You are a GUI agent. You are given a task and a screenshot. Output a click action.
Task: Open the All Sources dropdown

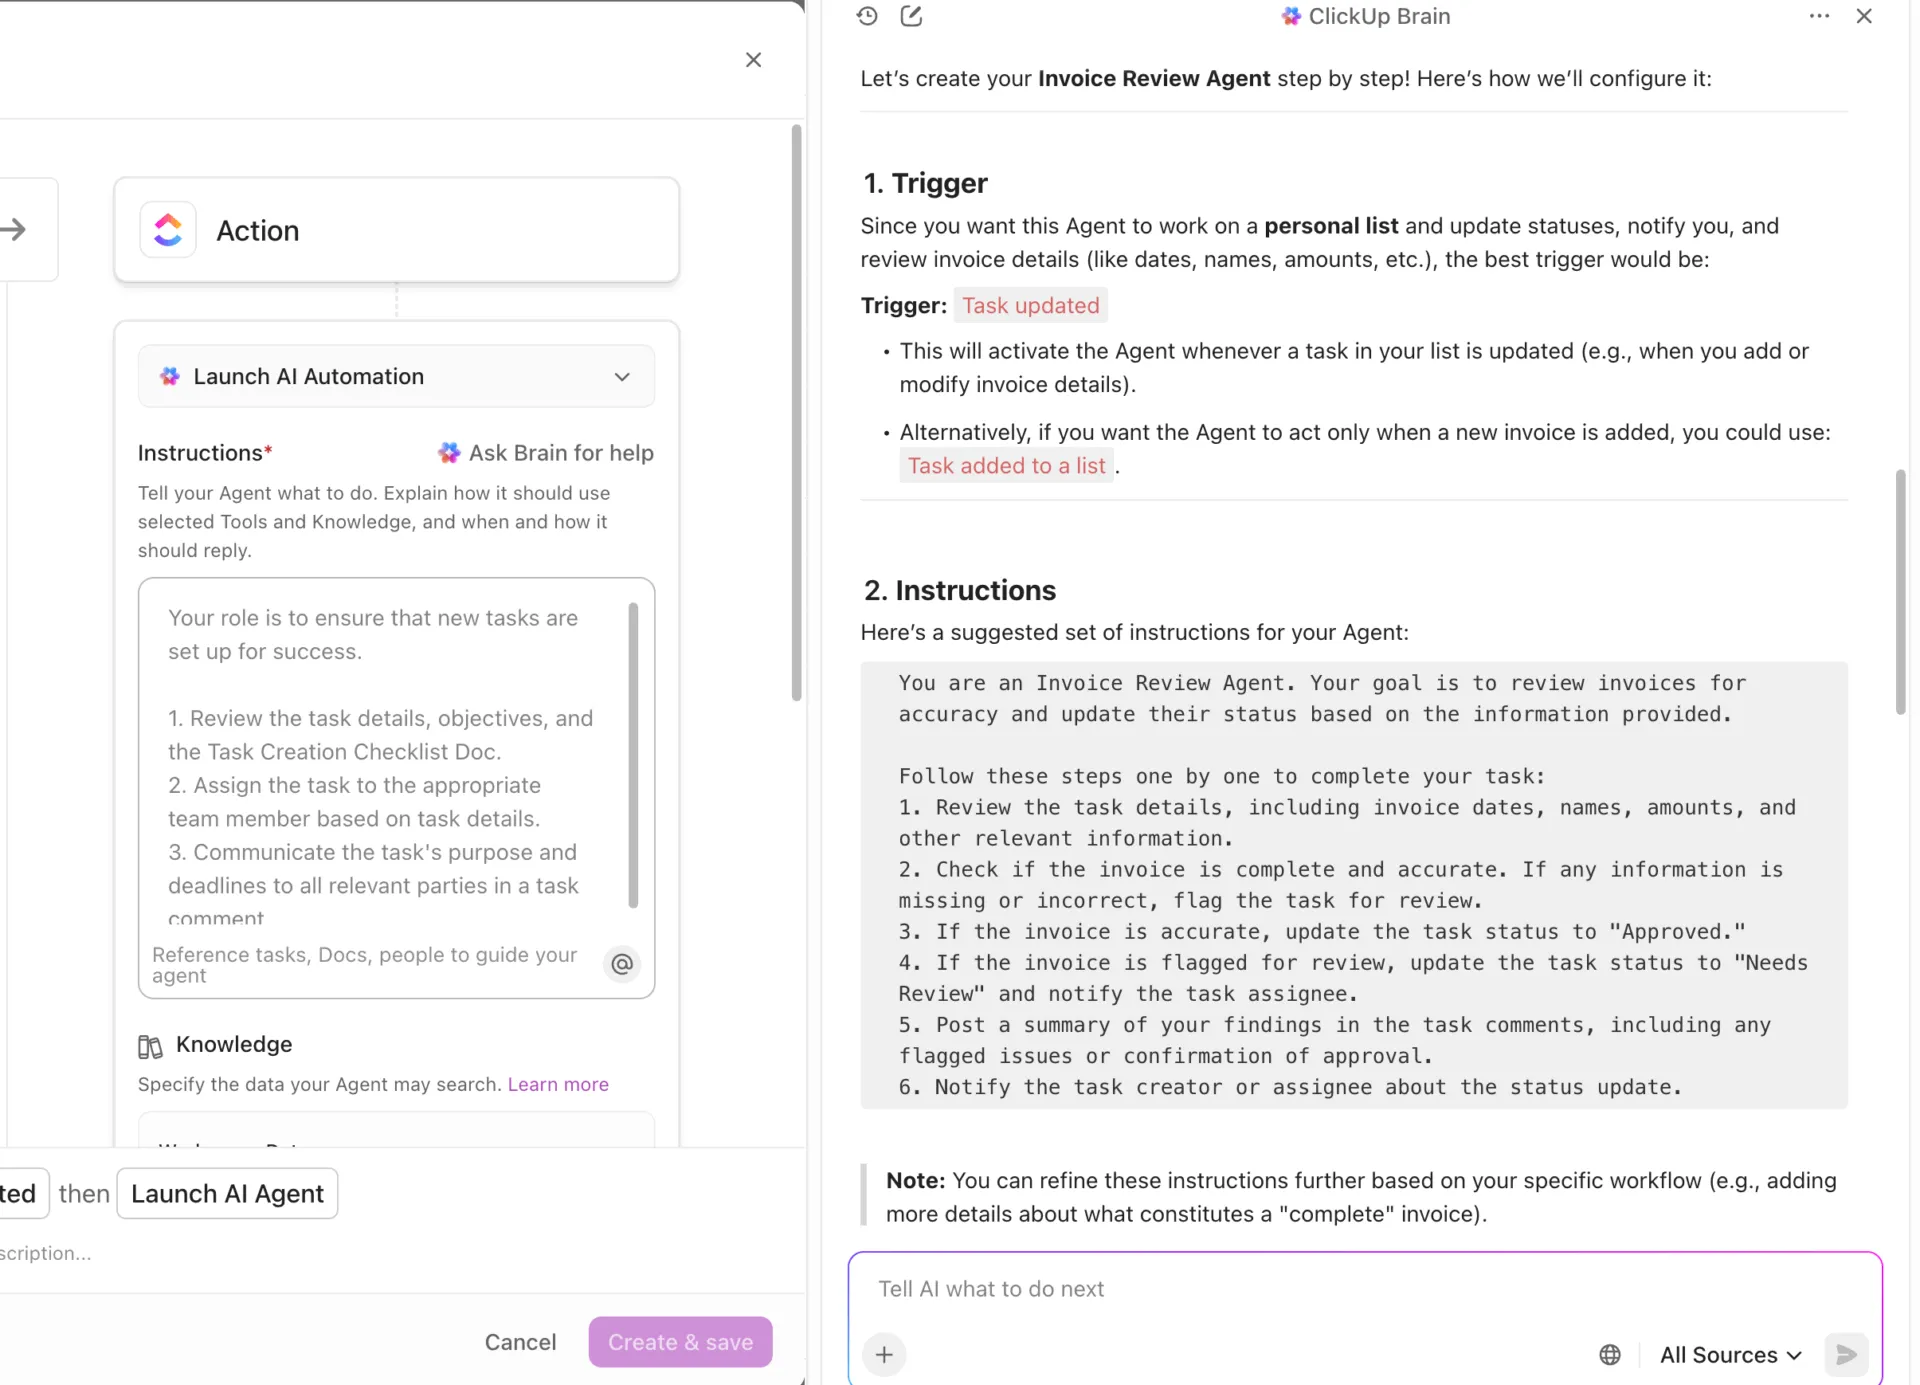(1730, 1355)
